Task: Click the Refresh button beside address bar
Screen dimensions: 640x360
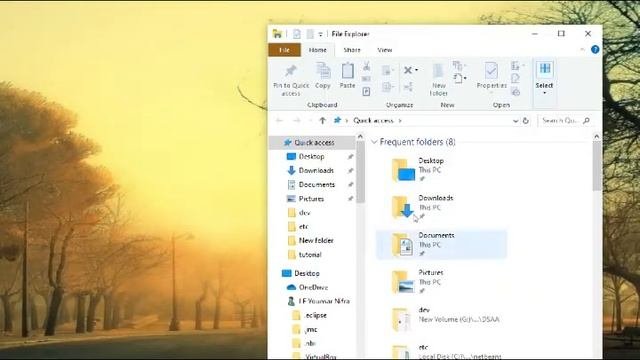Action: (526, 121)
